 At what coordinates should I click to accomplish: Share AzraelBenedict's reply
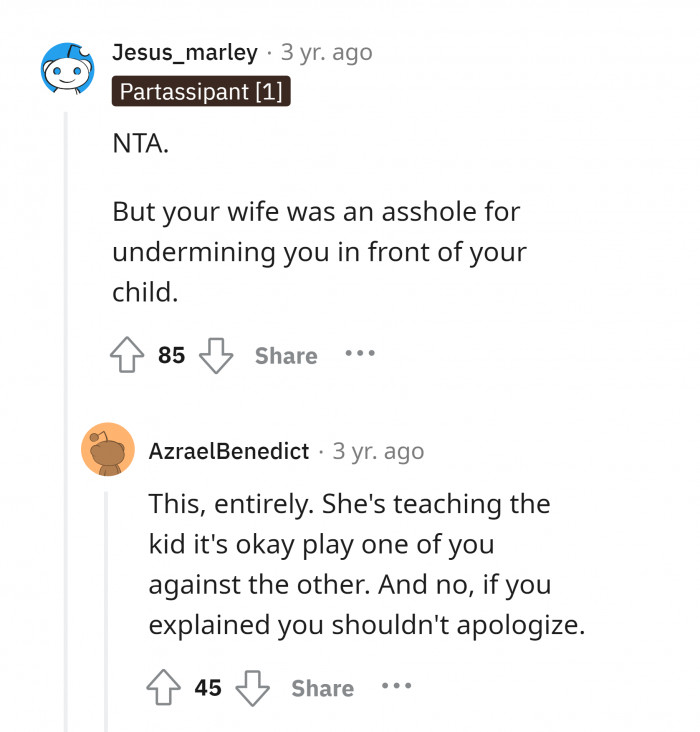tap(322, 688)
